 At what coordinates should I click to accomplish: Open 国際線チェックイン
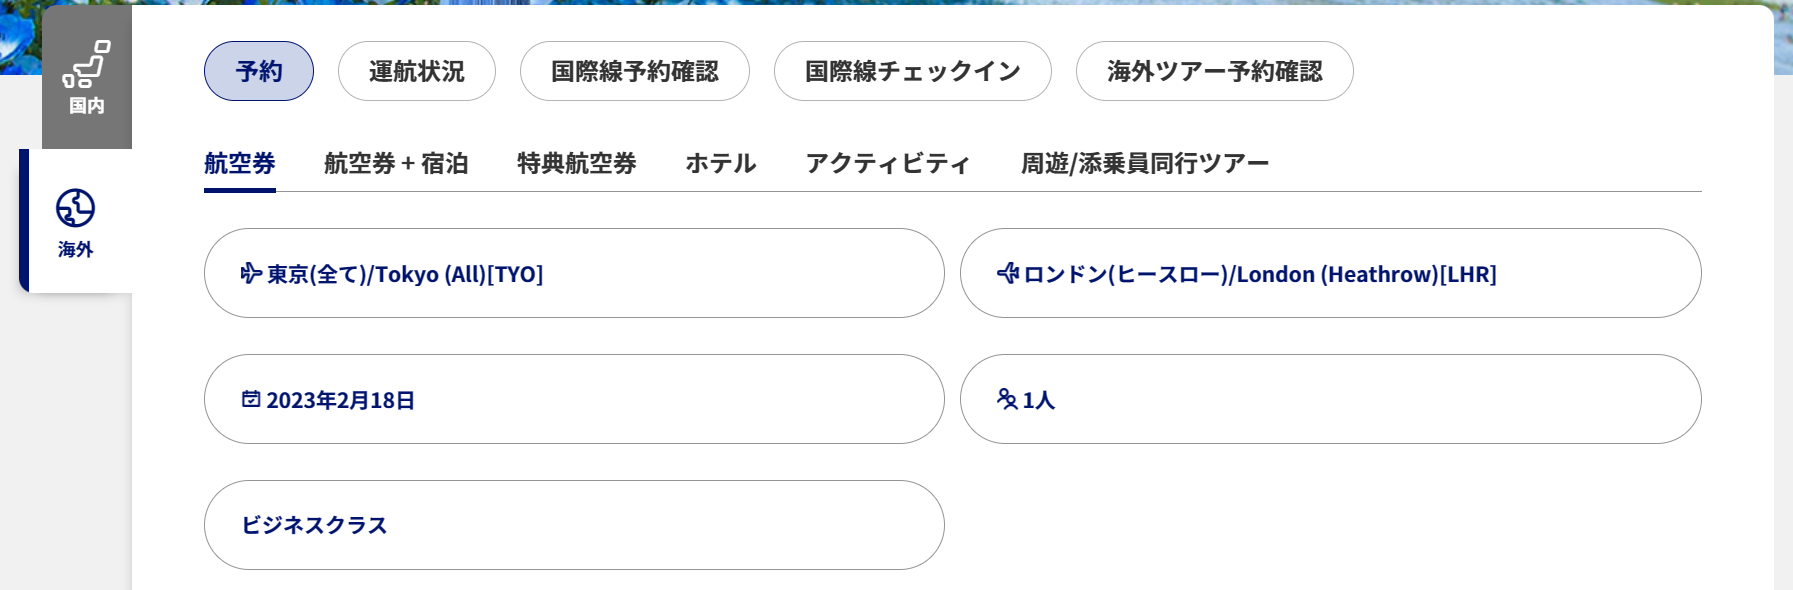click(913, 71)
